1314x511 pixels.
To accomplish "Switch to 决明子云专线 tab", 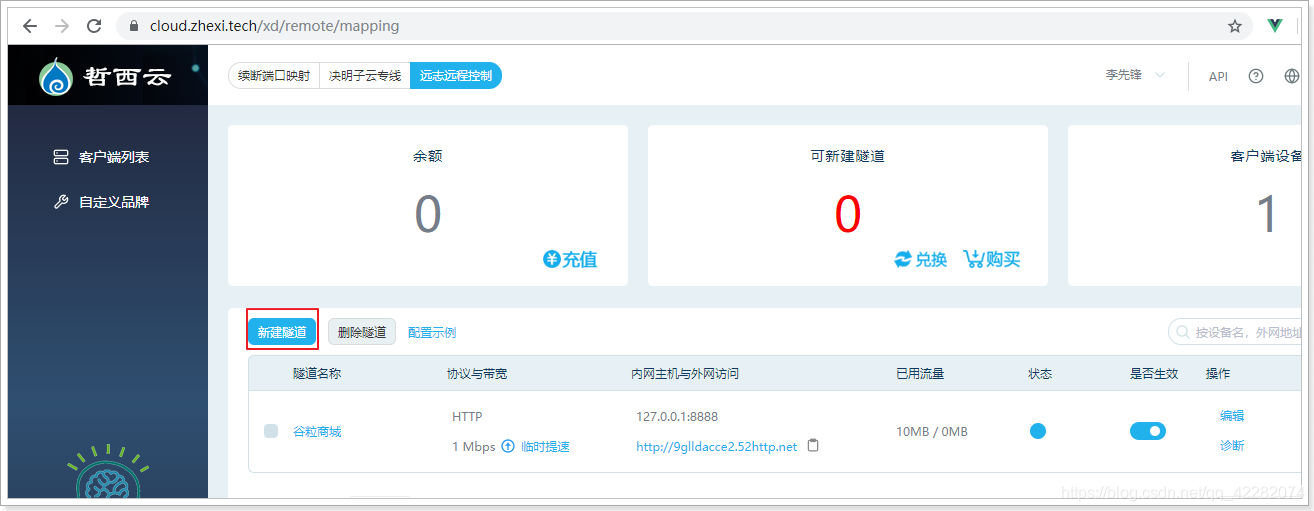I will [365, 76].
